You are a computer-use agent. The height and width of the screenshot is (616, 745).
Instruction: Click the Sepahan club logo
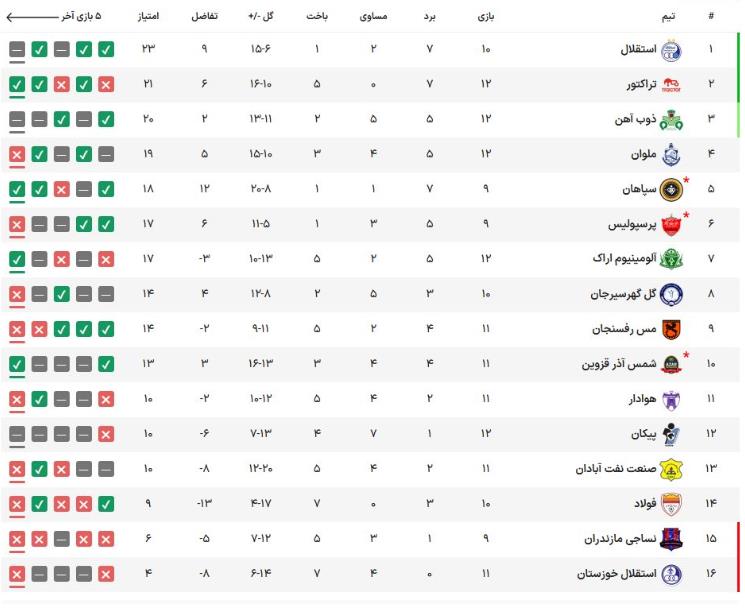click(671, 190)
